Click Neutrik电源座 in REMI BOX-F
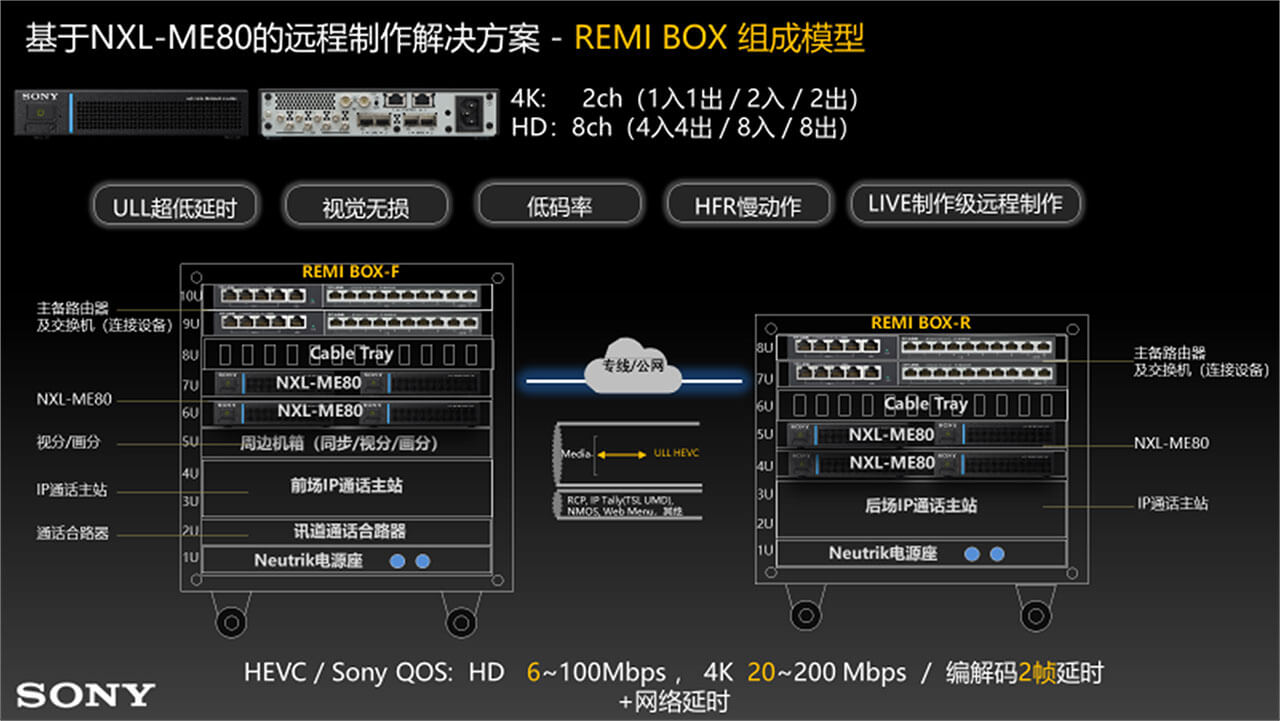1280x721 pixels. click(347, 560)
